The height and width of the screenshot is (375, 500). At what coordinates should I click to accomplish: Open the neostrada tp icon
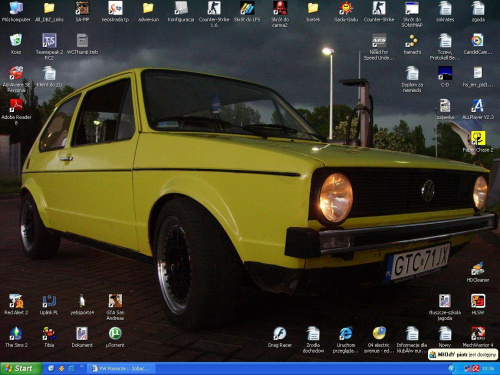click(x=115, y=8)
